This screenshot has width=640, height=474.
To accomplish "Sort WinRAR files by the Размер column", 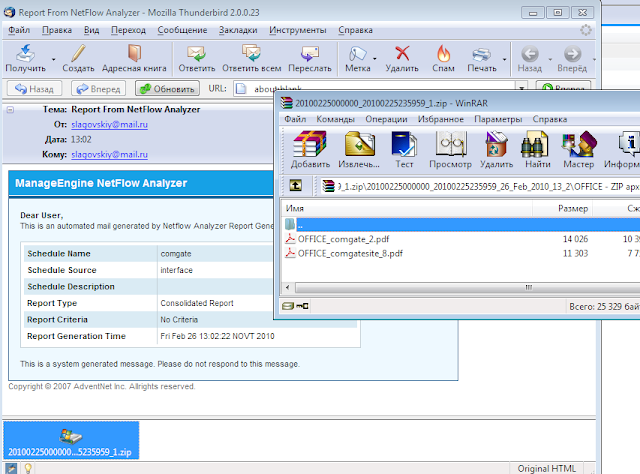I will click(x=562, y=209).
